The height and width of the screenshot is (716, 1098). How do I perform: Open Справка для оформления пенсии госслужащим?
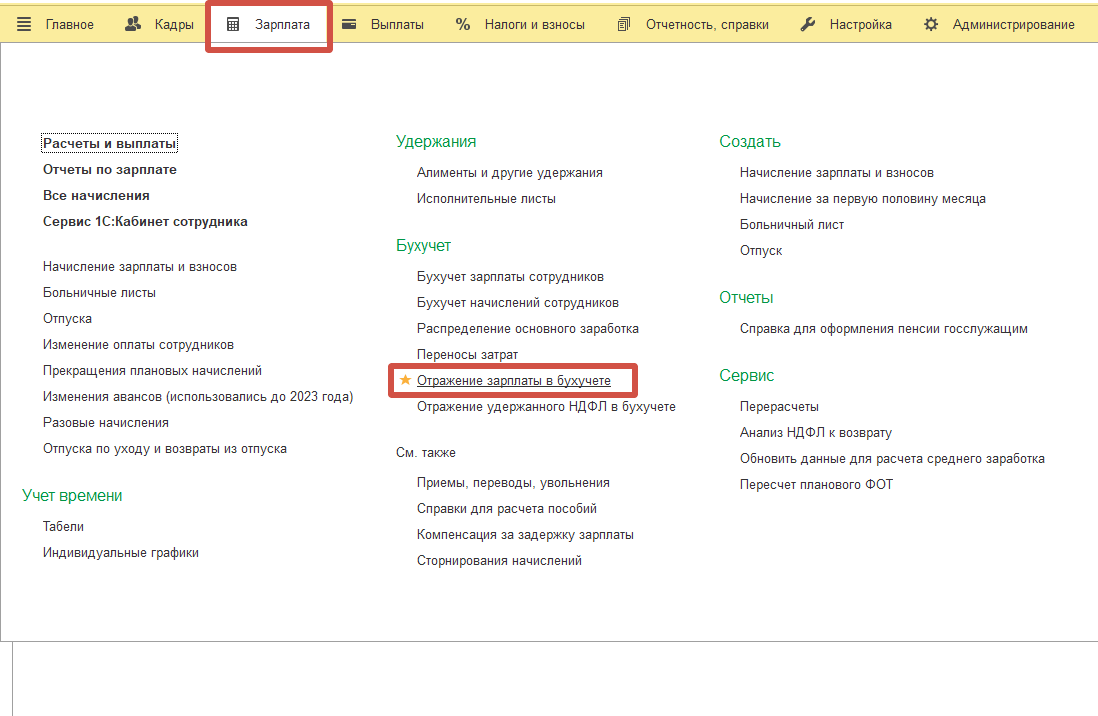click(884, 328)
